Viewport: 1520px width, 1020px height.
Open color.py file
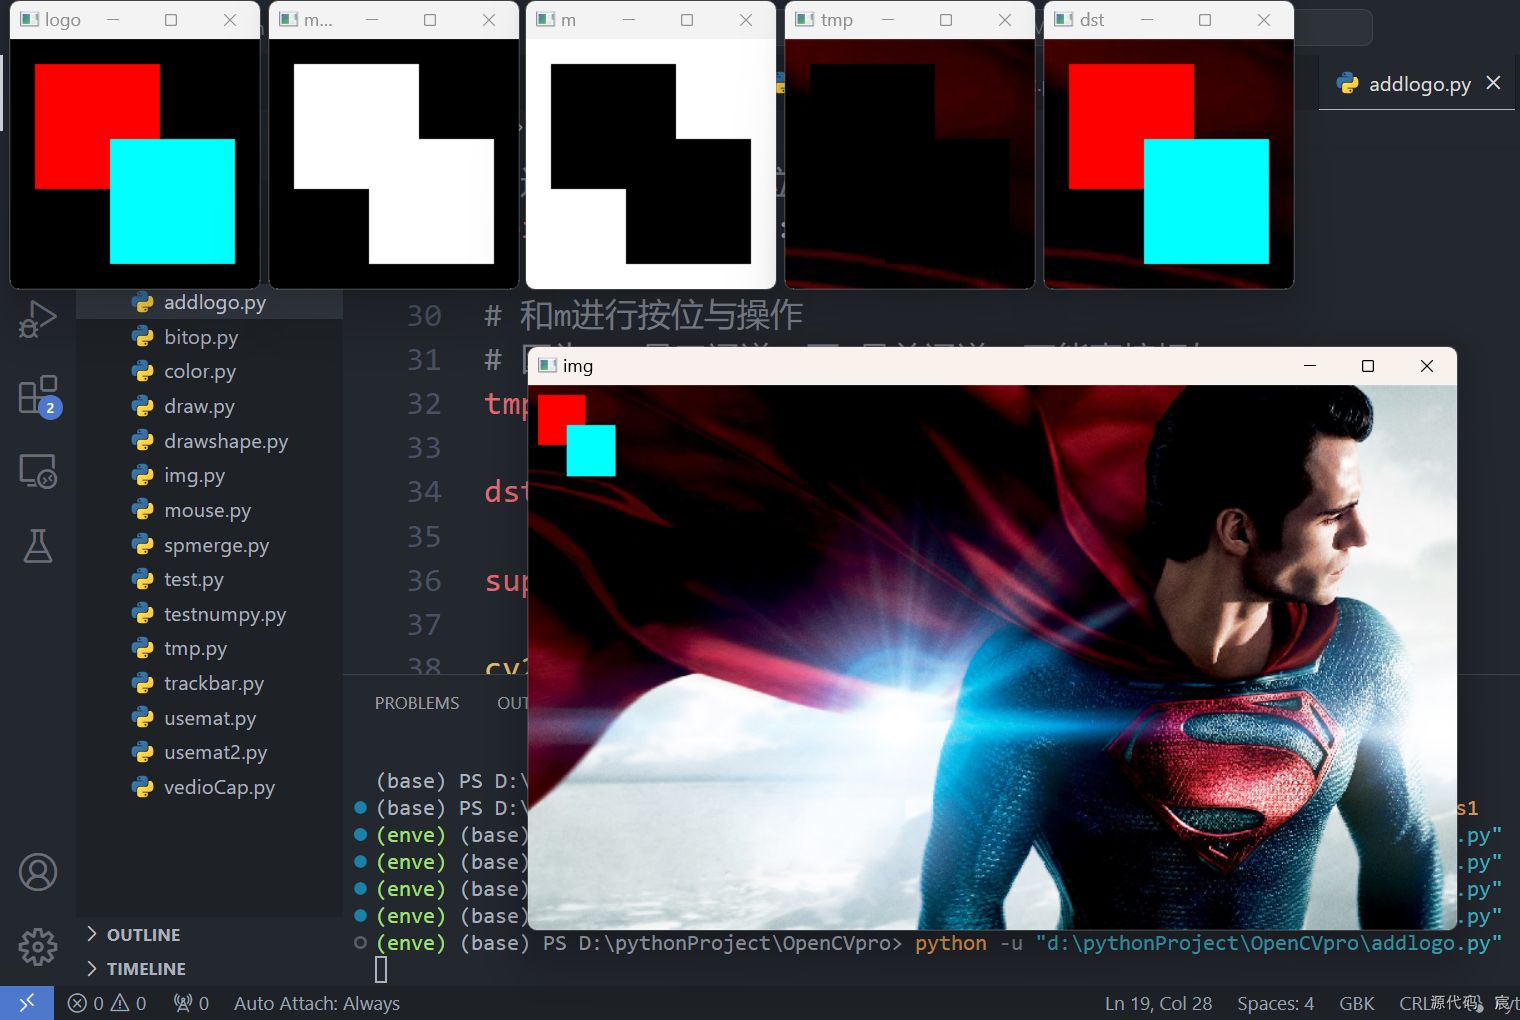click(x=209, y=371)
